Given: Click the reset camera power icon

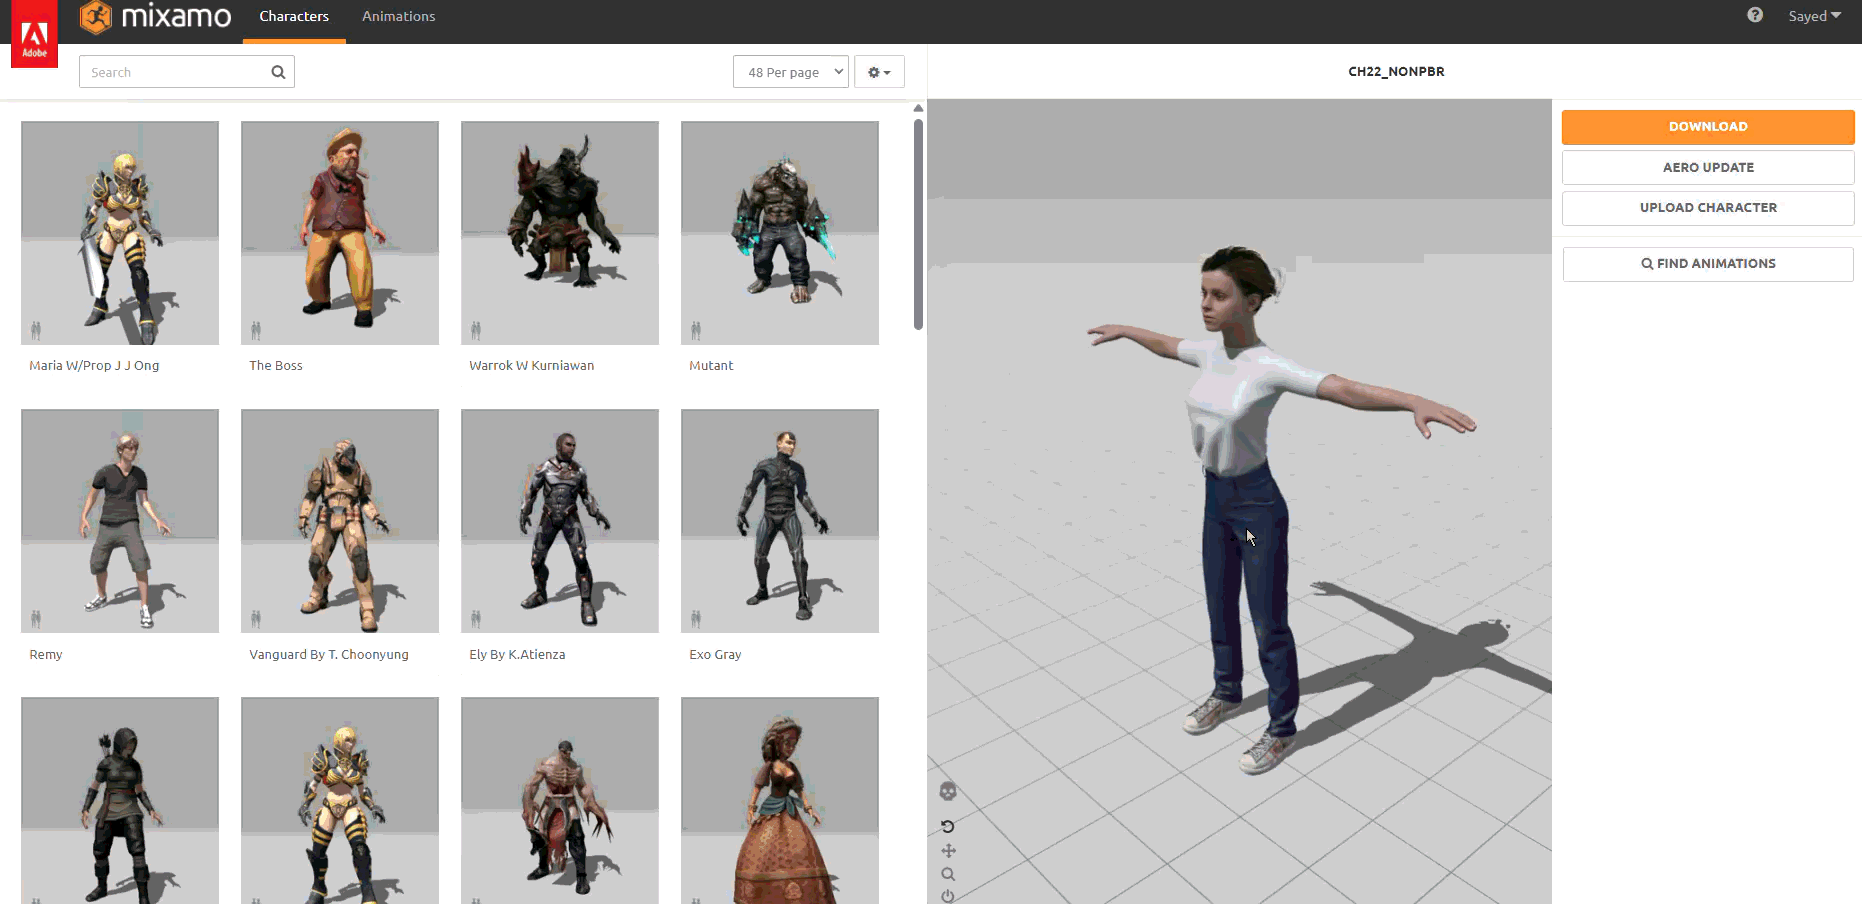Looking at the screenshot, I should pos(948,896).
